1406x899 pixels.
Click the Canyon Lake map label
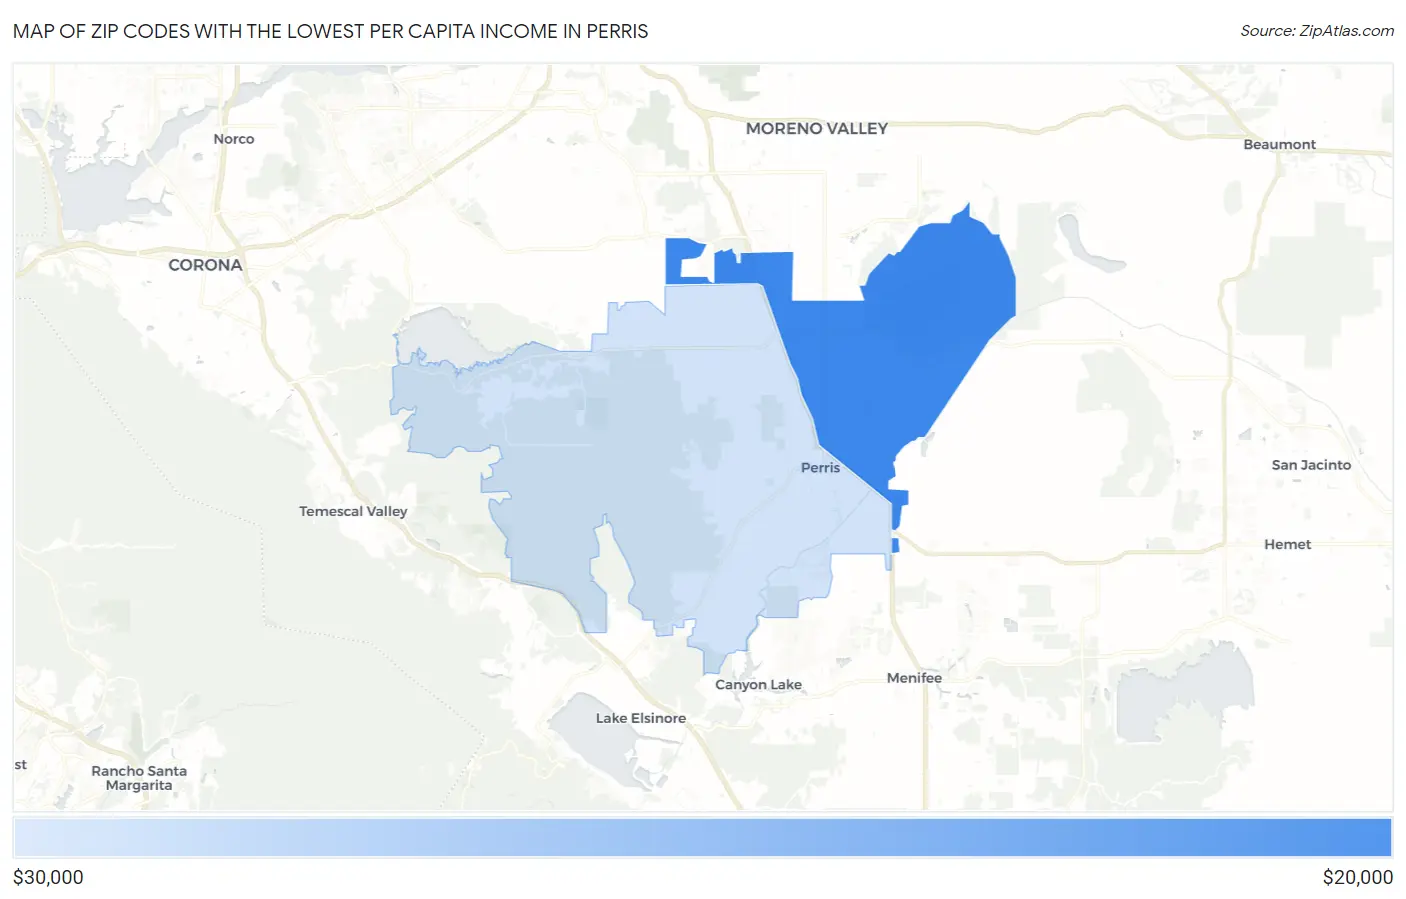[x=758, y=685]
